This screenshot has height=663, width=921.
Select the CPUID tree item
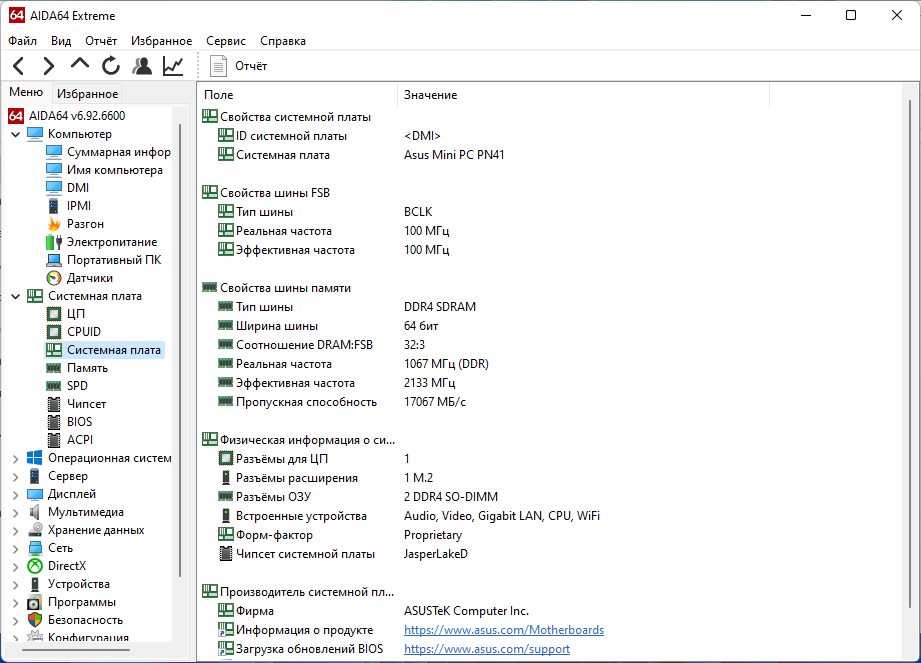[x=83, y=332]
